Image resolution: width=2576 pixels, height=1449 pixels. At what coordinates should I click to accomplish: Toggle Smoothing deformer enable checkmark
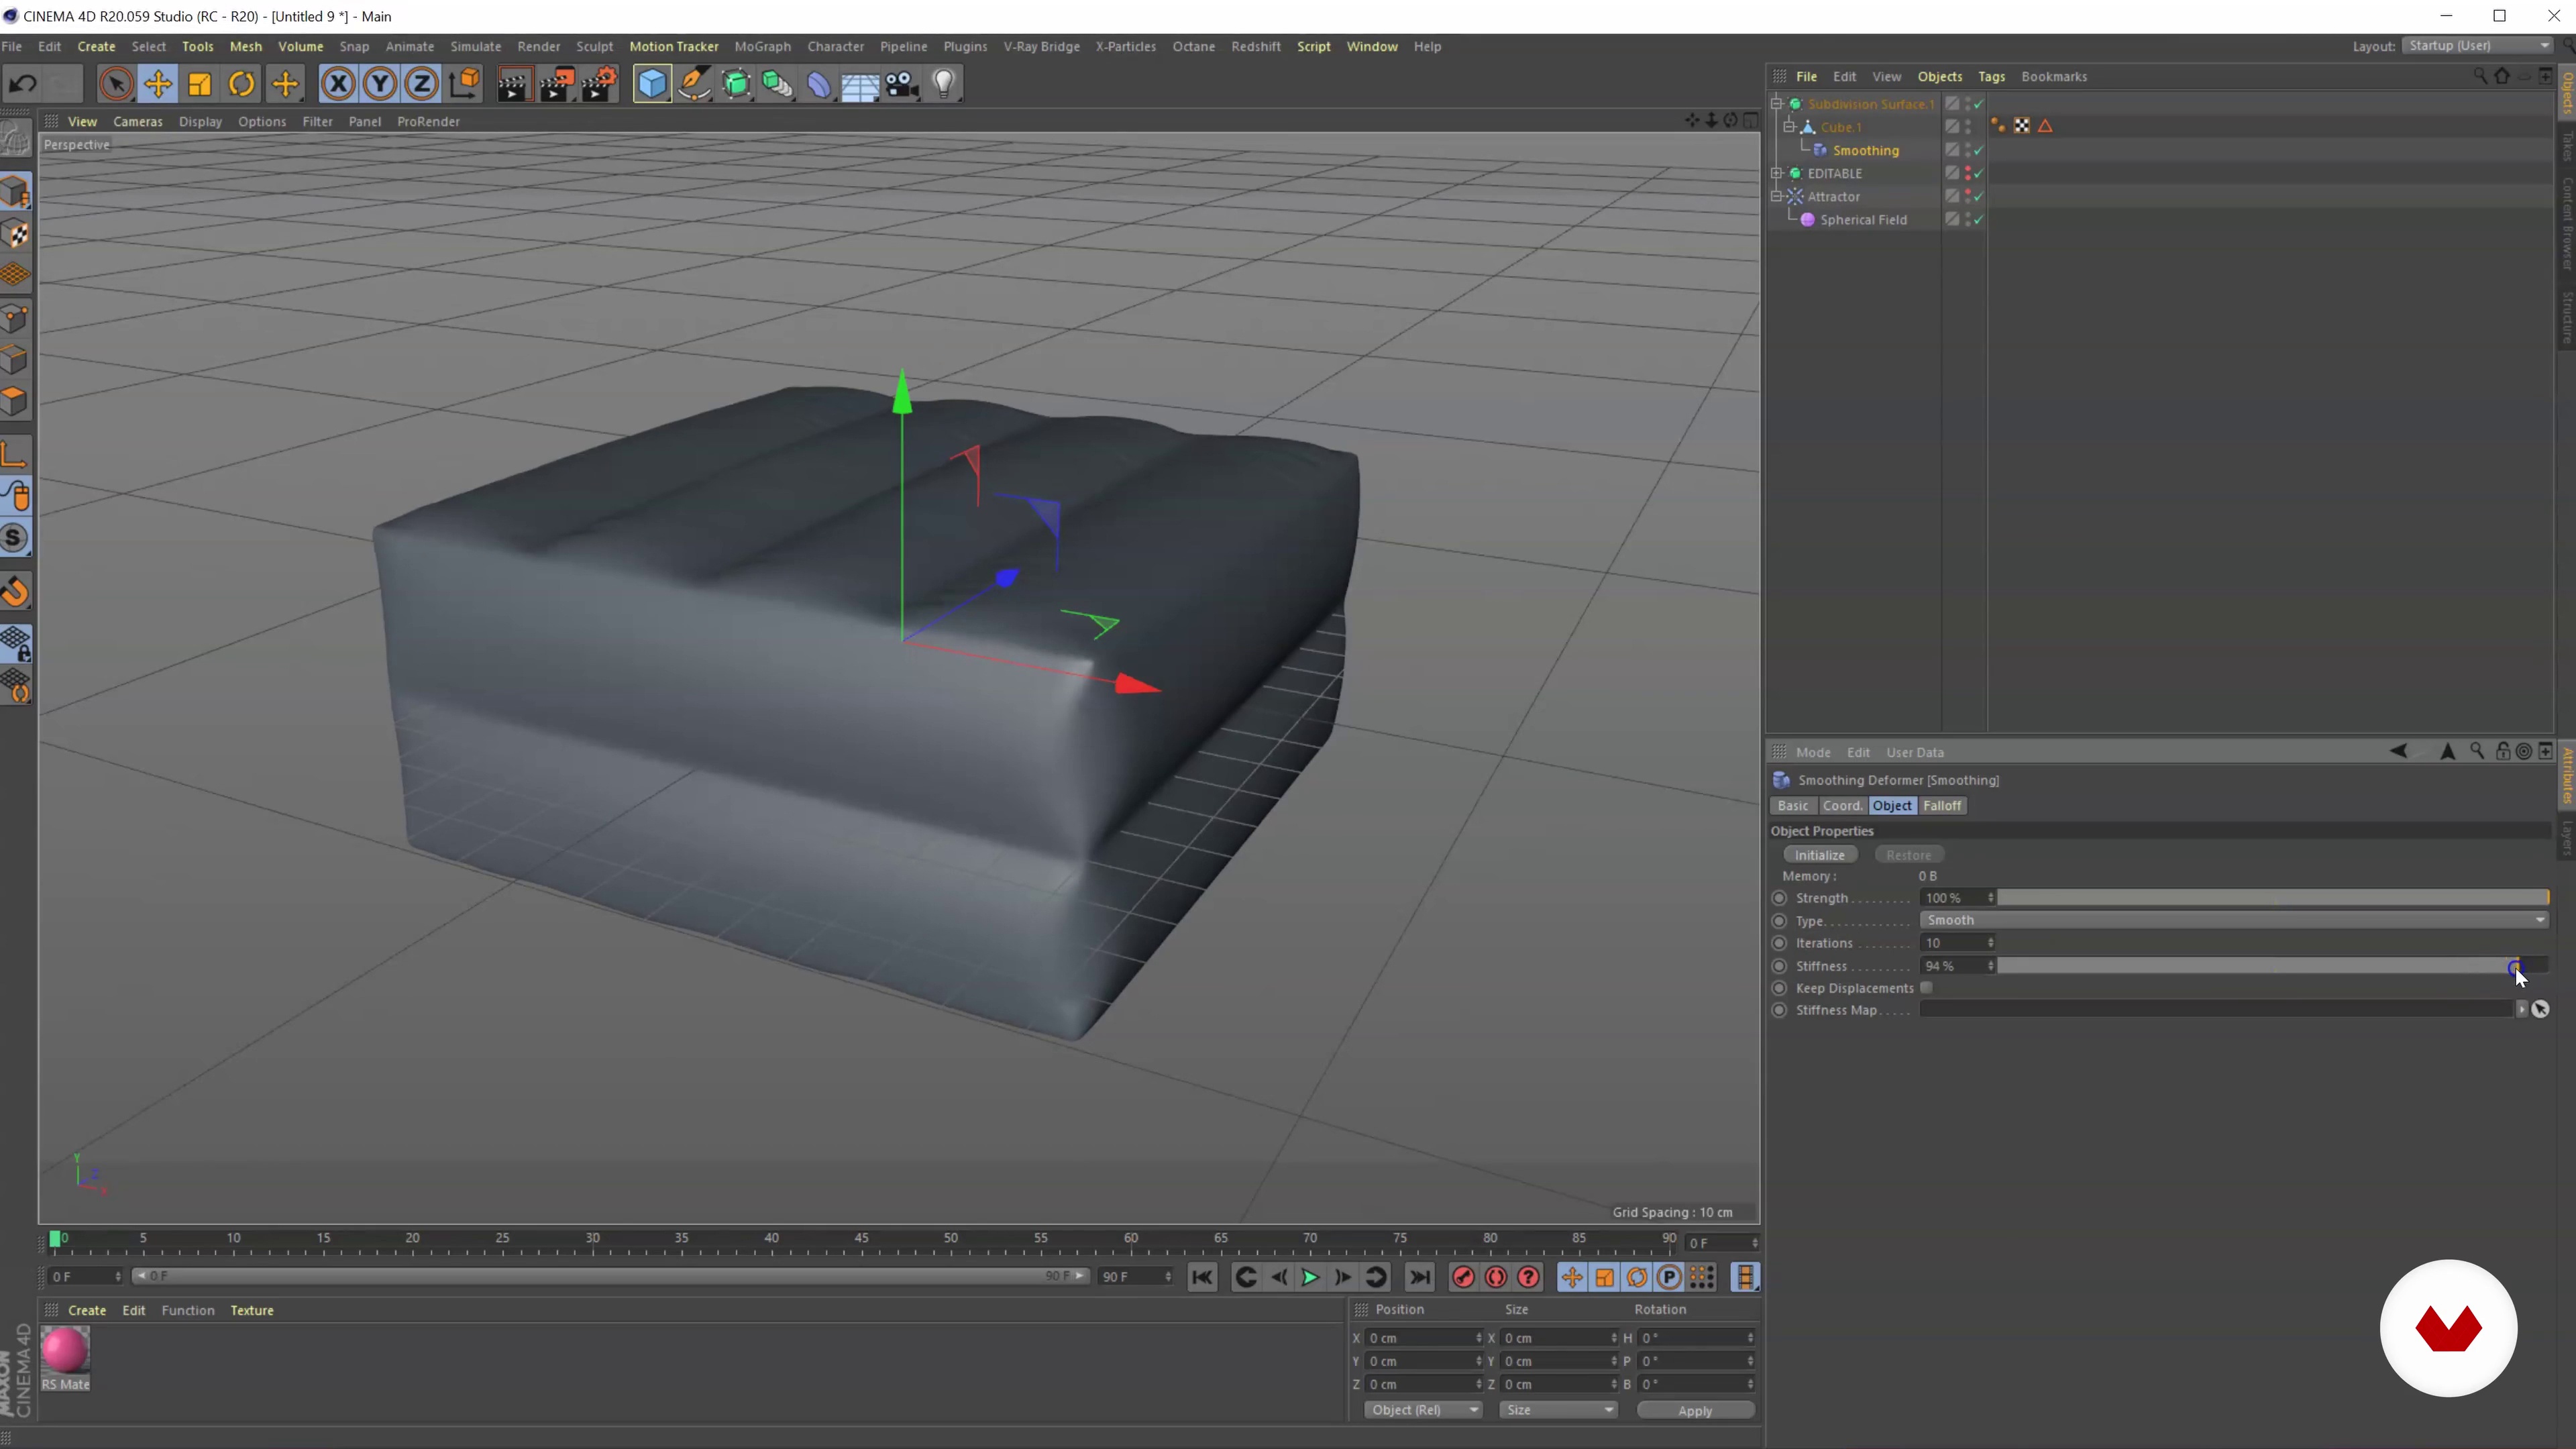point(1979,151)
